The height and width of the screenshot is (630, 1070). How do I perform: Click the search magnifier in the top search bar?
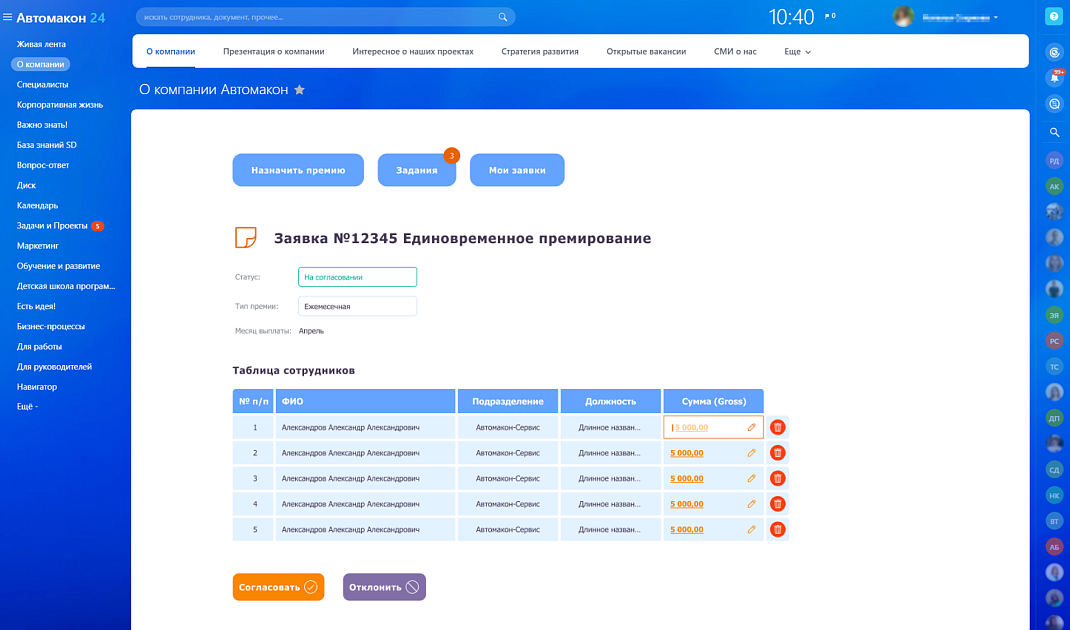pos(502,17)
